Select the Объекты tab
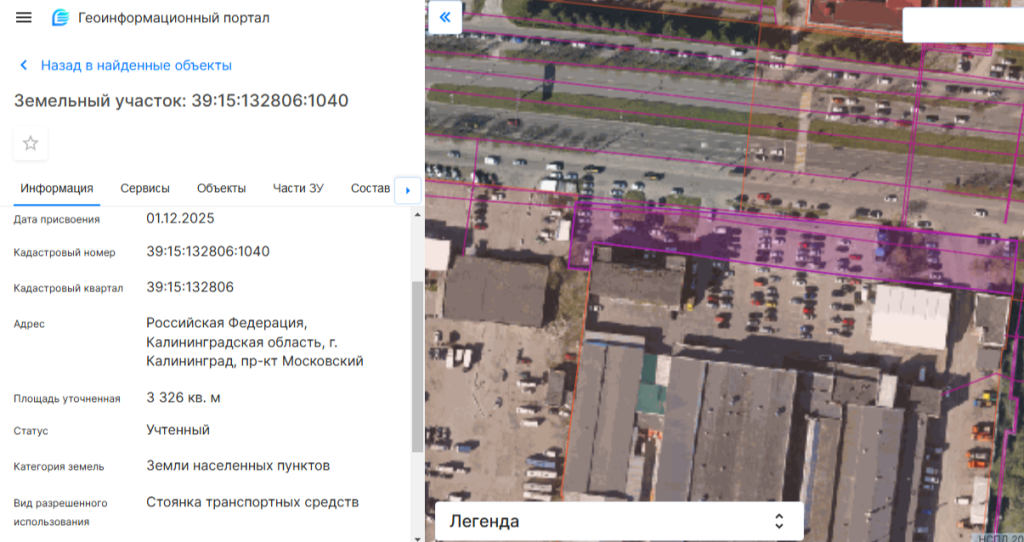This screenshot has width=1024, height=542. pyautogui.click(x=221, y=188)
